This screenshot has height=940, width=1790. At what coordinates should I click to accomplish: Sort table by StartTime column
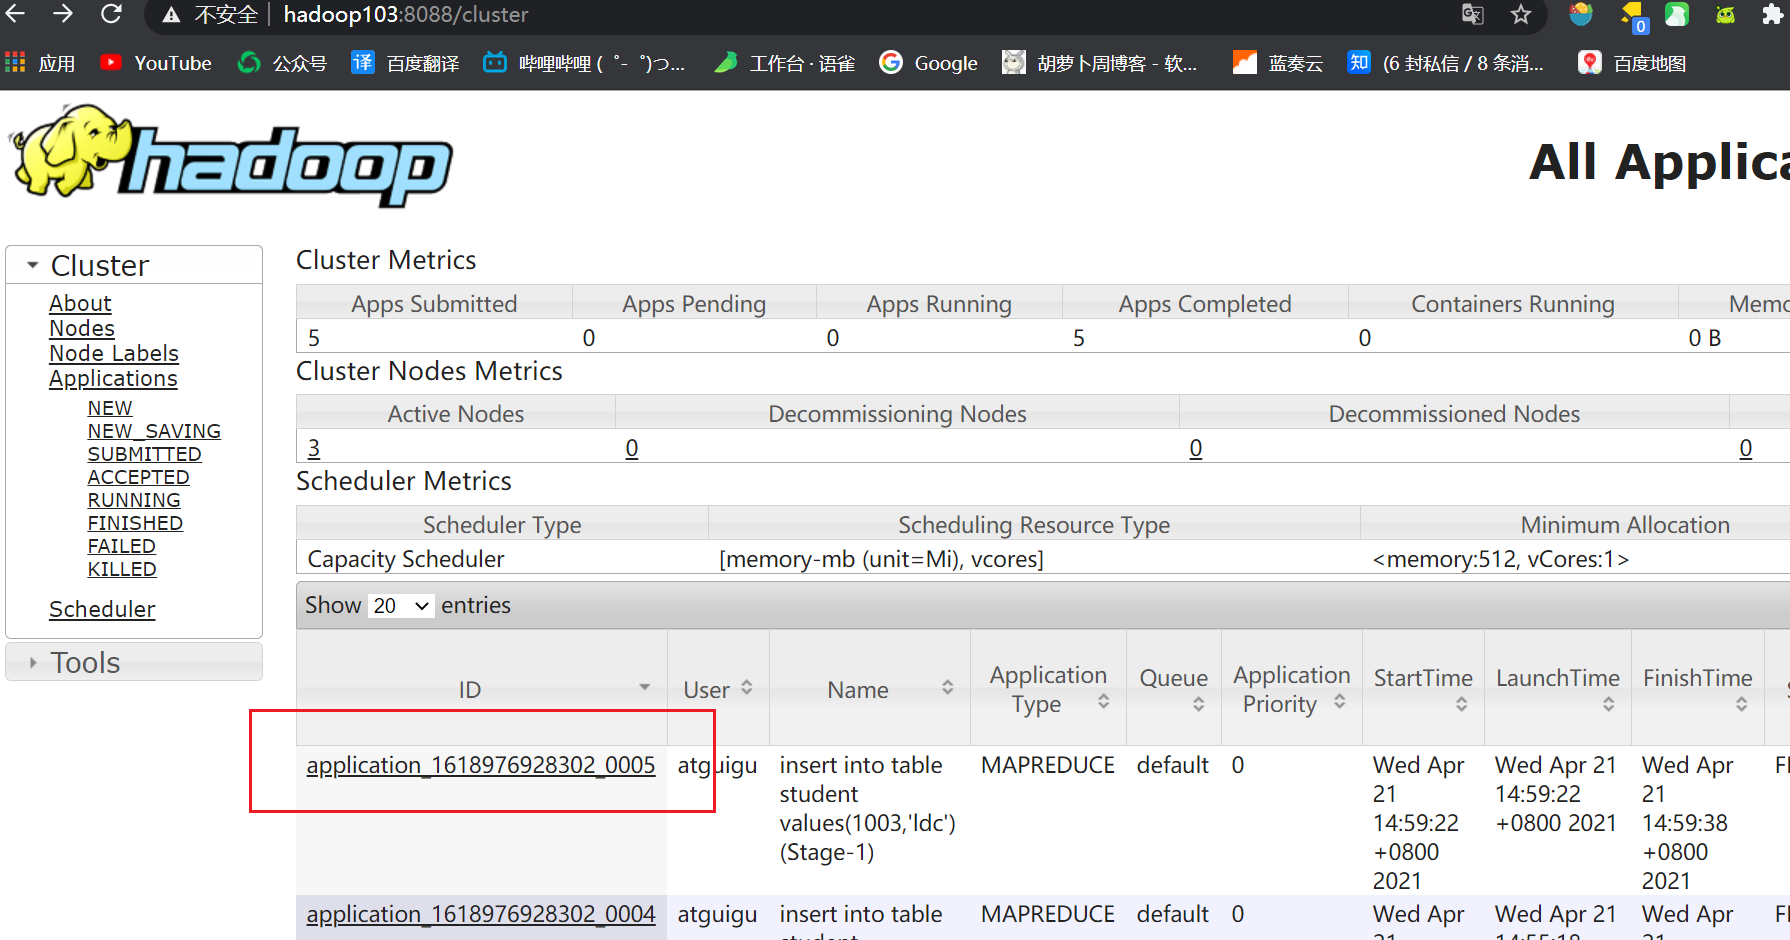[1423, 689]
